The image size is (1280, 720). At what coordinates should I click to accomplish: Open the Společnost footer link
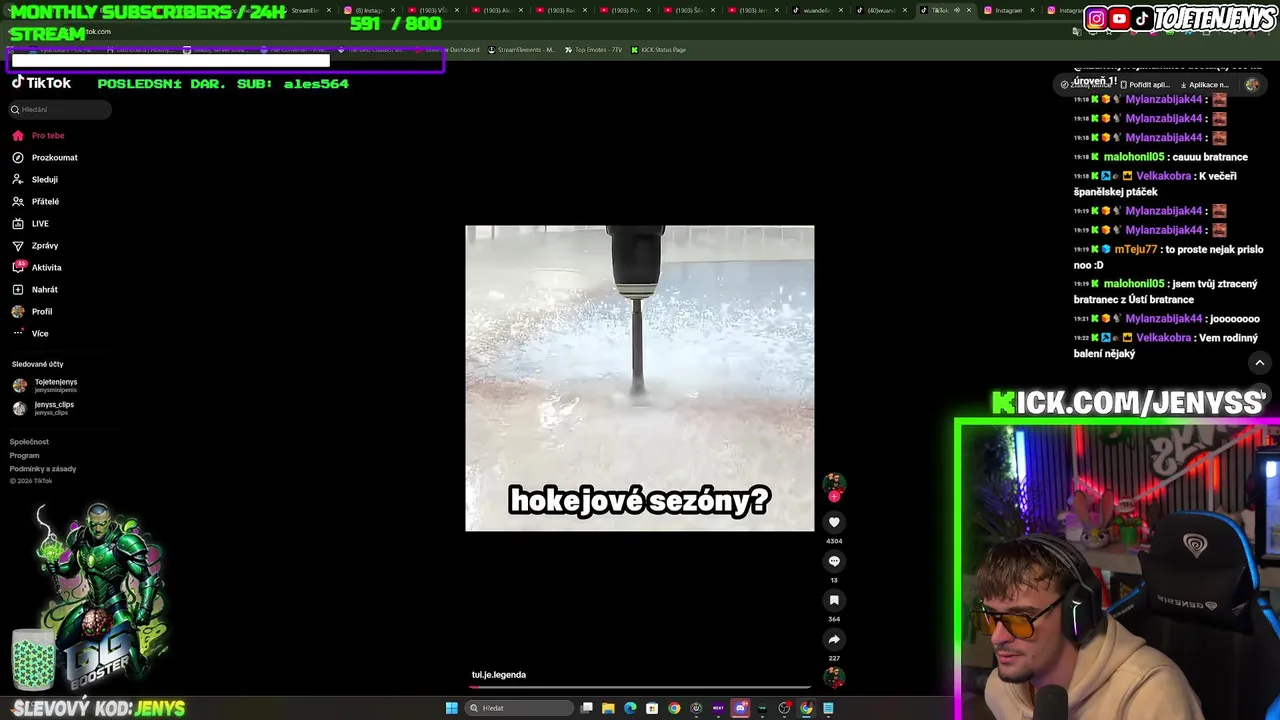point(29,442)
